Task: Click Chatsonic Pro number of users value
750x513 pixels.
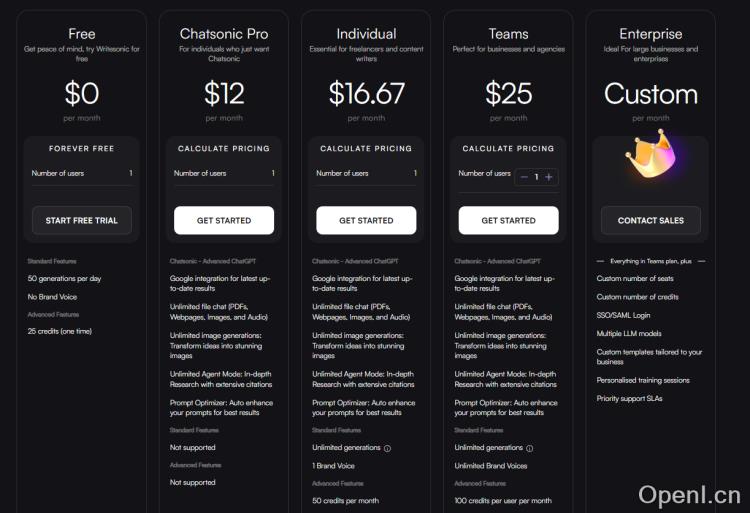Action: pos(273,173)
